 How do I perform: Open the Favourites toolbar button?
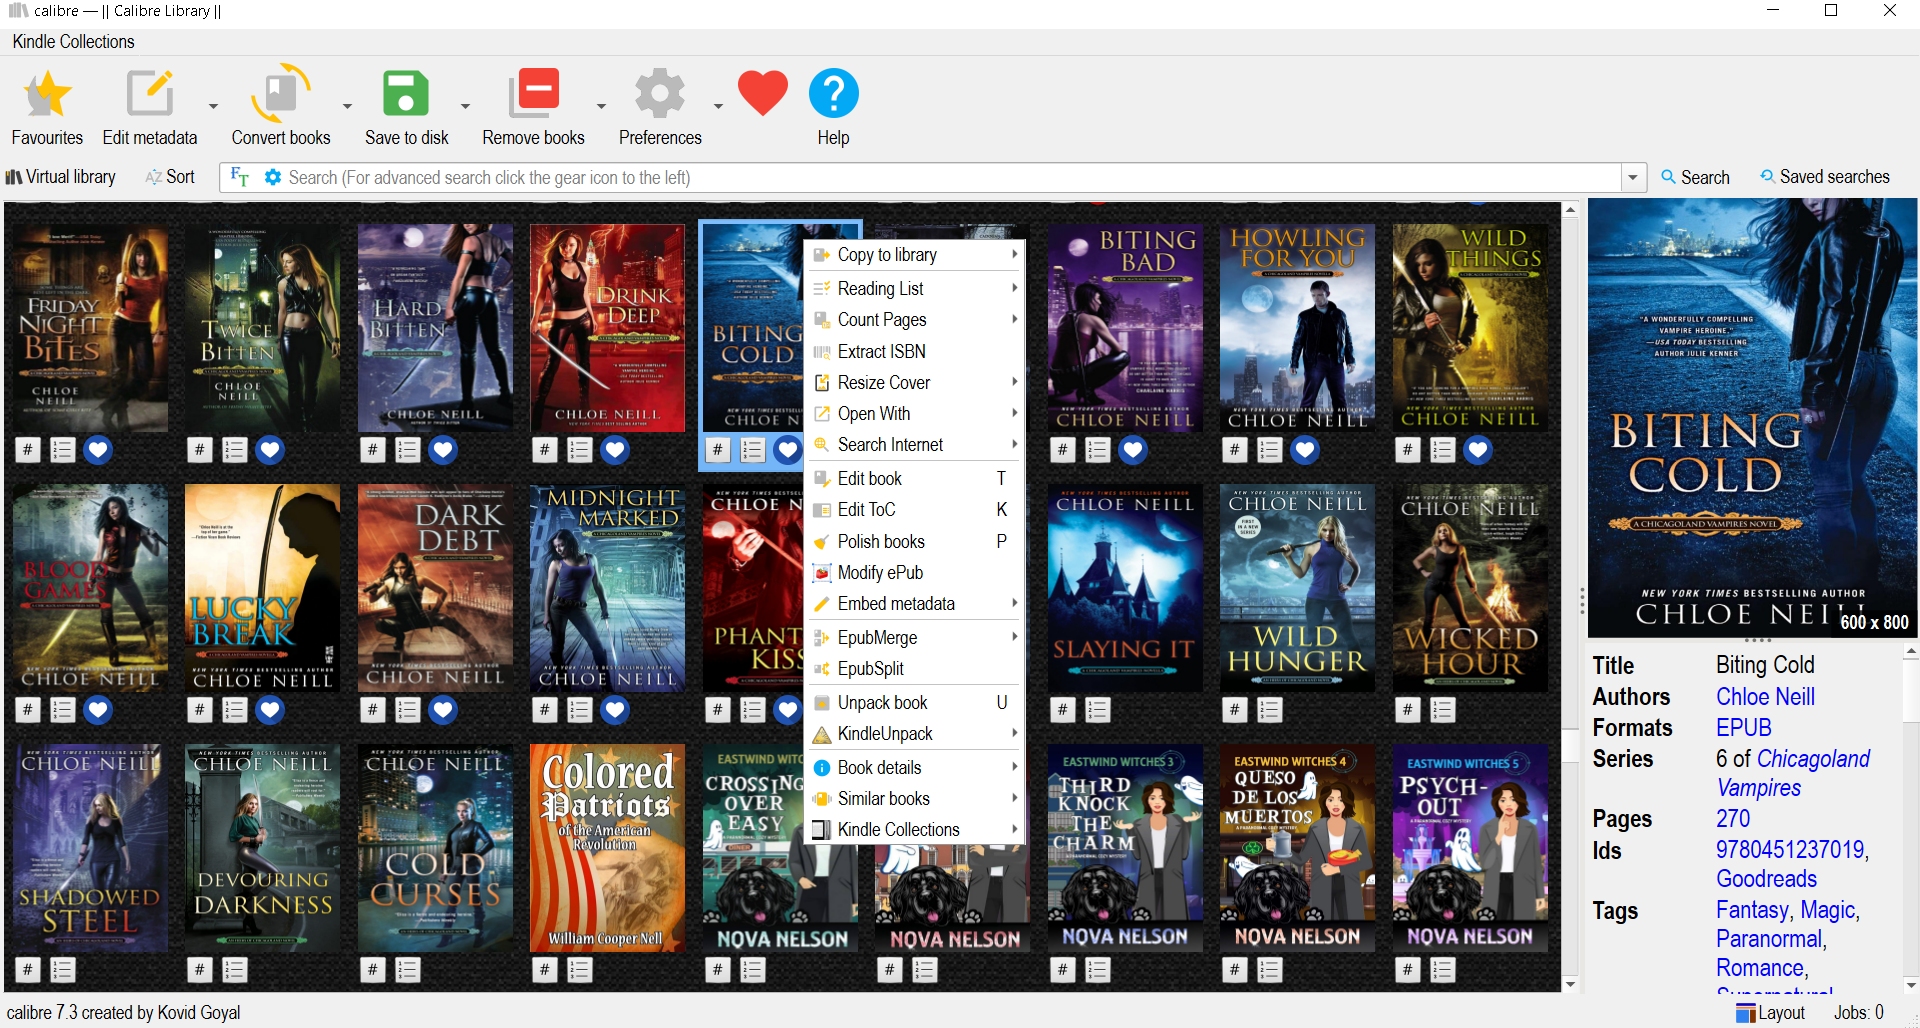[47, 108]
